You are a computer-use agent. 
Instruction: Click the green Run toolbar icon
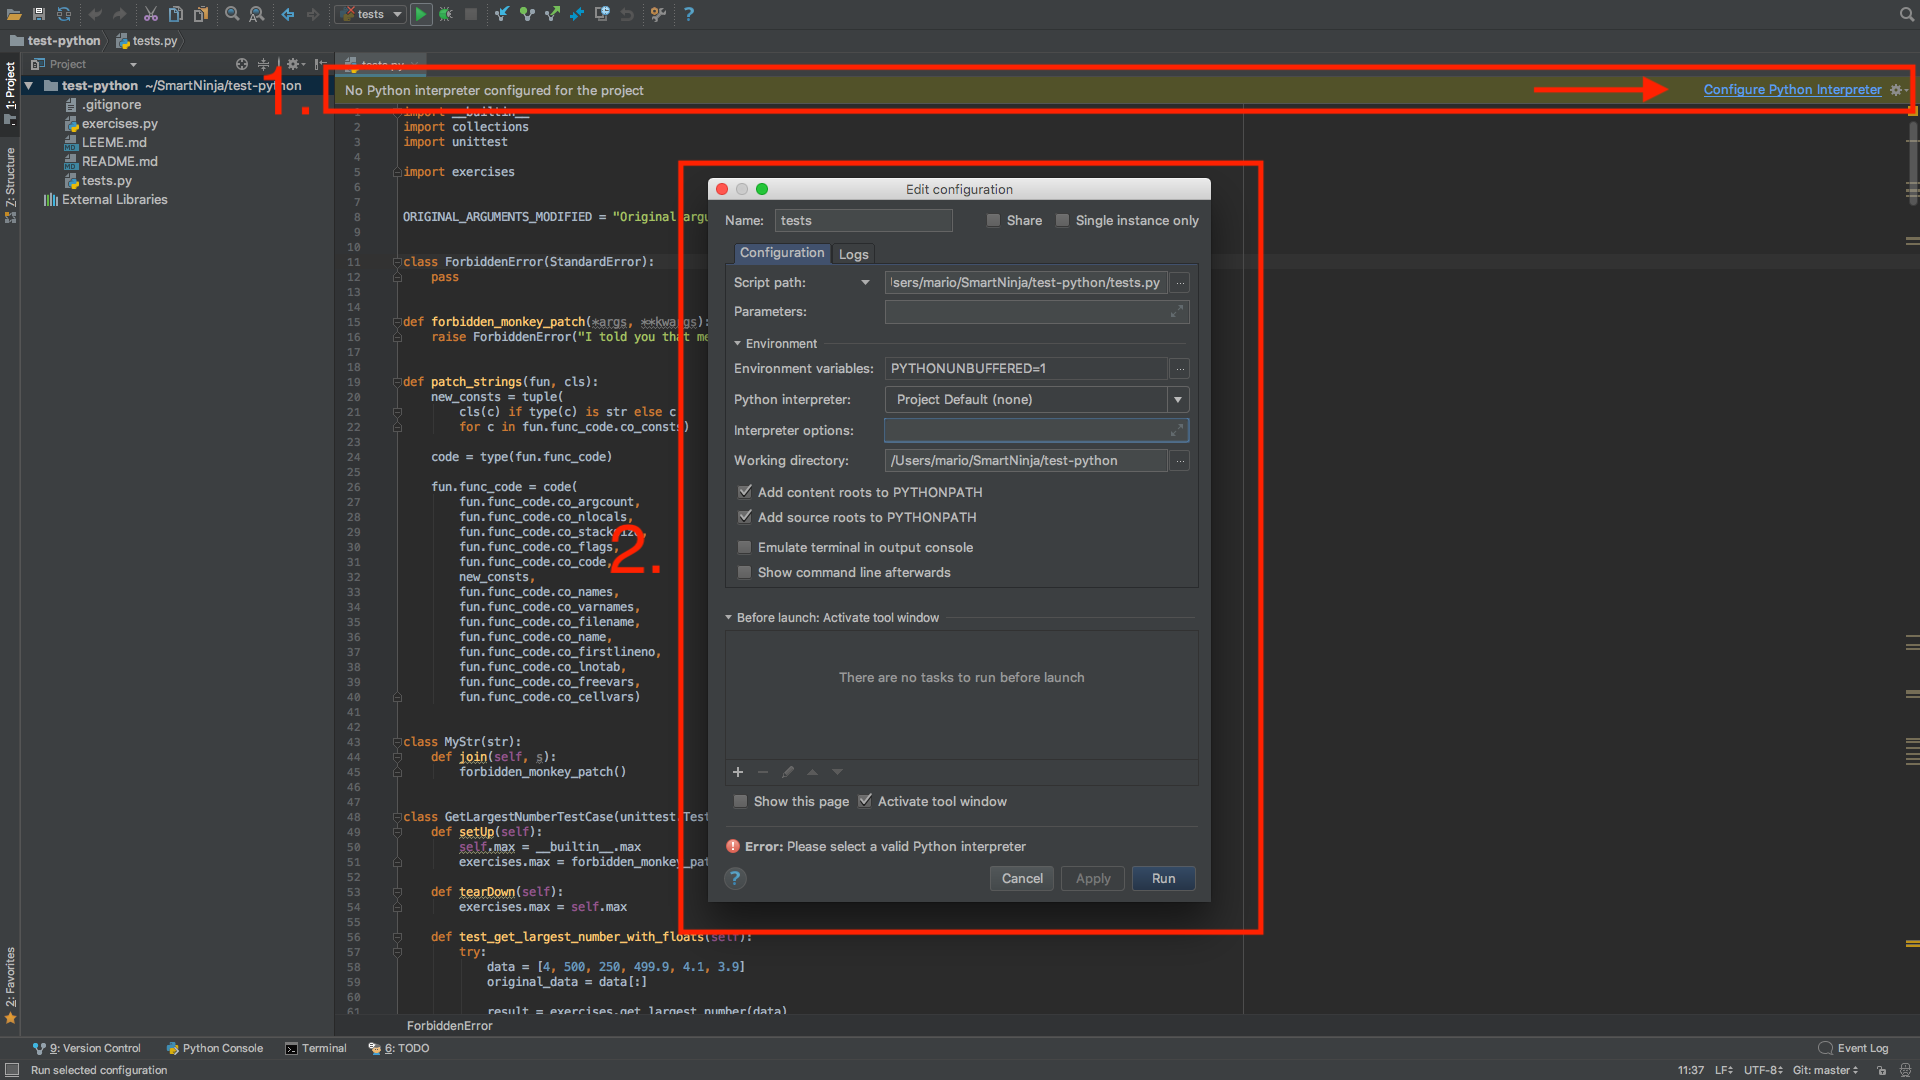click(x=421, y=14)
